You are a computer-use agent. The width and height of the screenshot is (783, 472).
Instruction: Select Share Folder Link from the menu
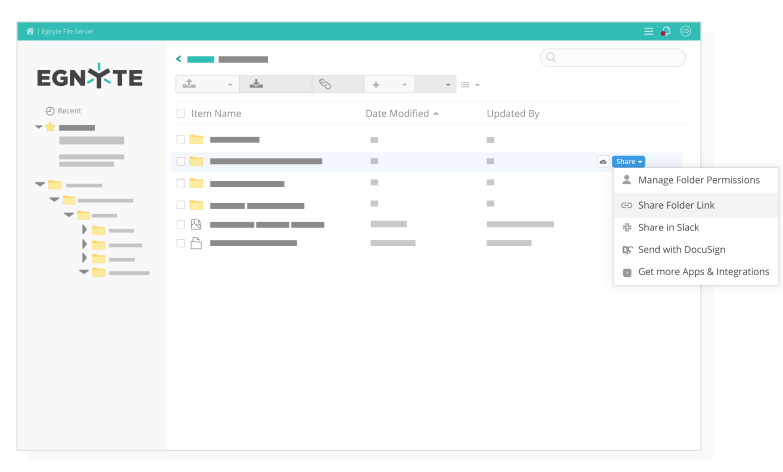tap(676, 205)
